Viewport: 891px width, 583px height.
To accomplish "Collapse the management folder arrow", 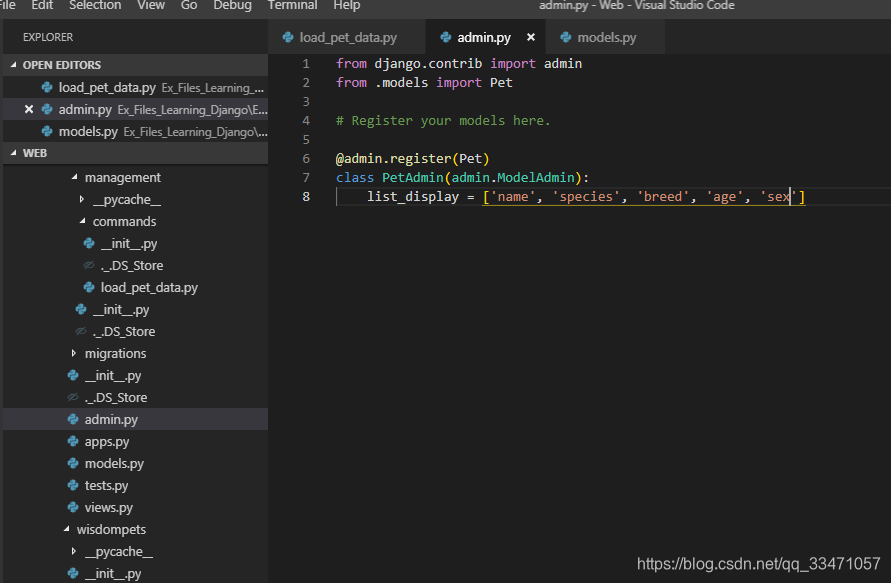I will pyautogui.click(x=74, y=177).
